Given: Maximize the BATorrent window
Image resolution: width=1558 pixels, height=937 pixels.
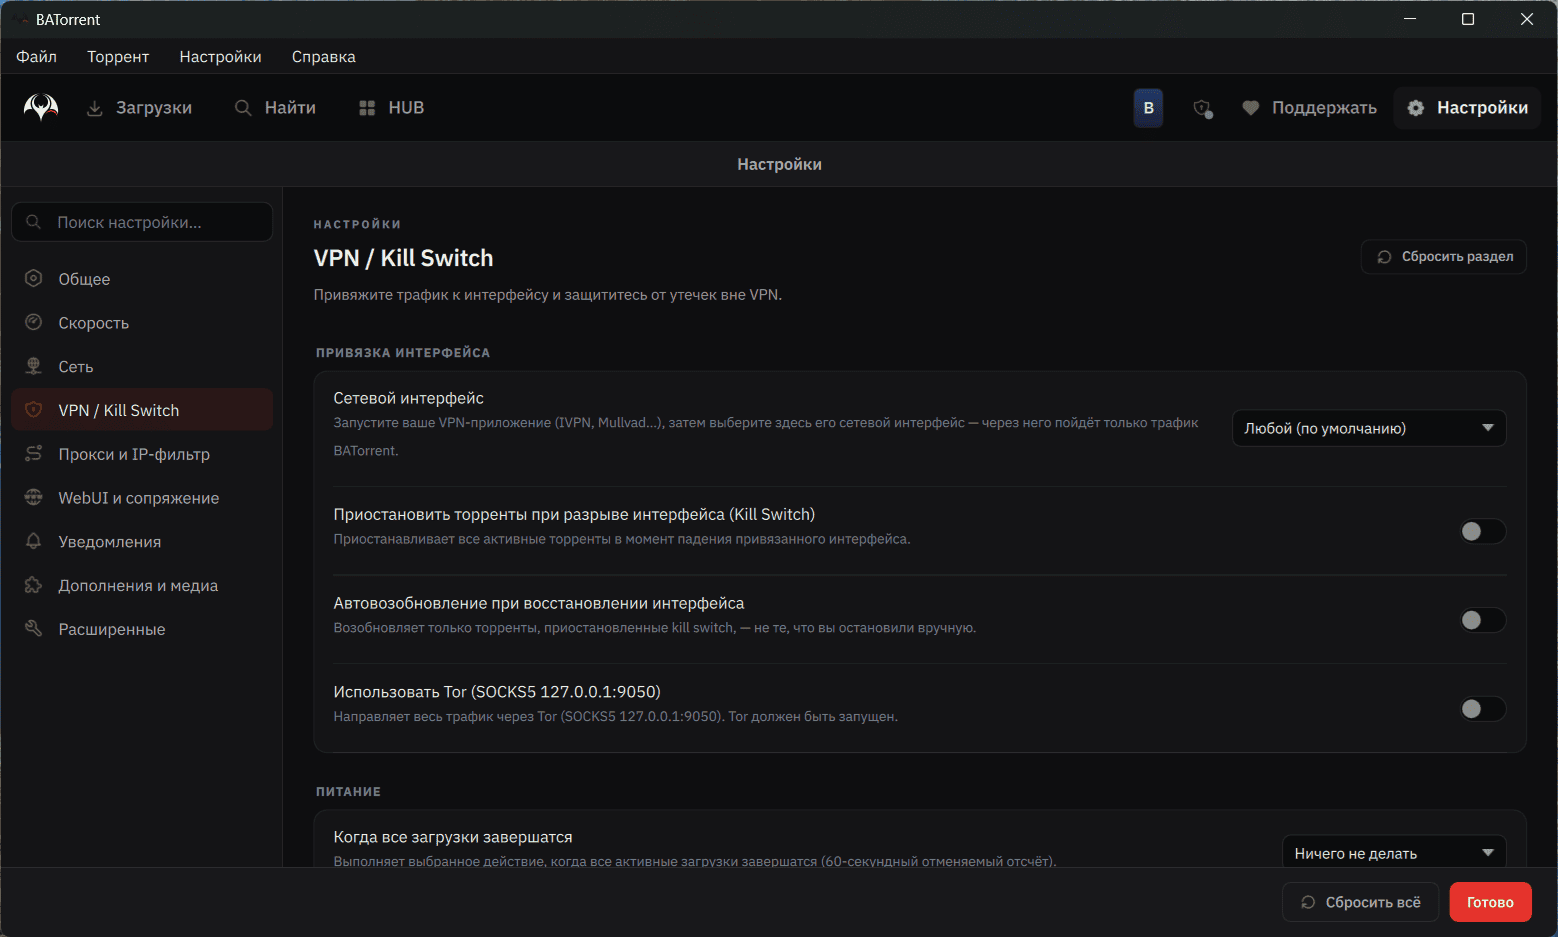Looking at the screenshot, I should (1468, 19).
